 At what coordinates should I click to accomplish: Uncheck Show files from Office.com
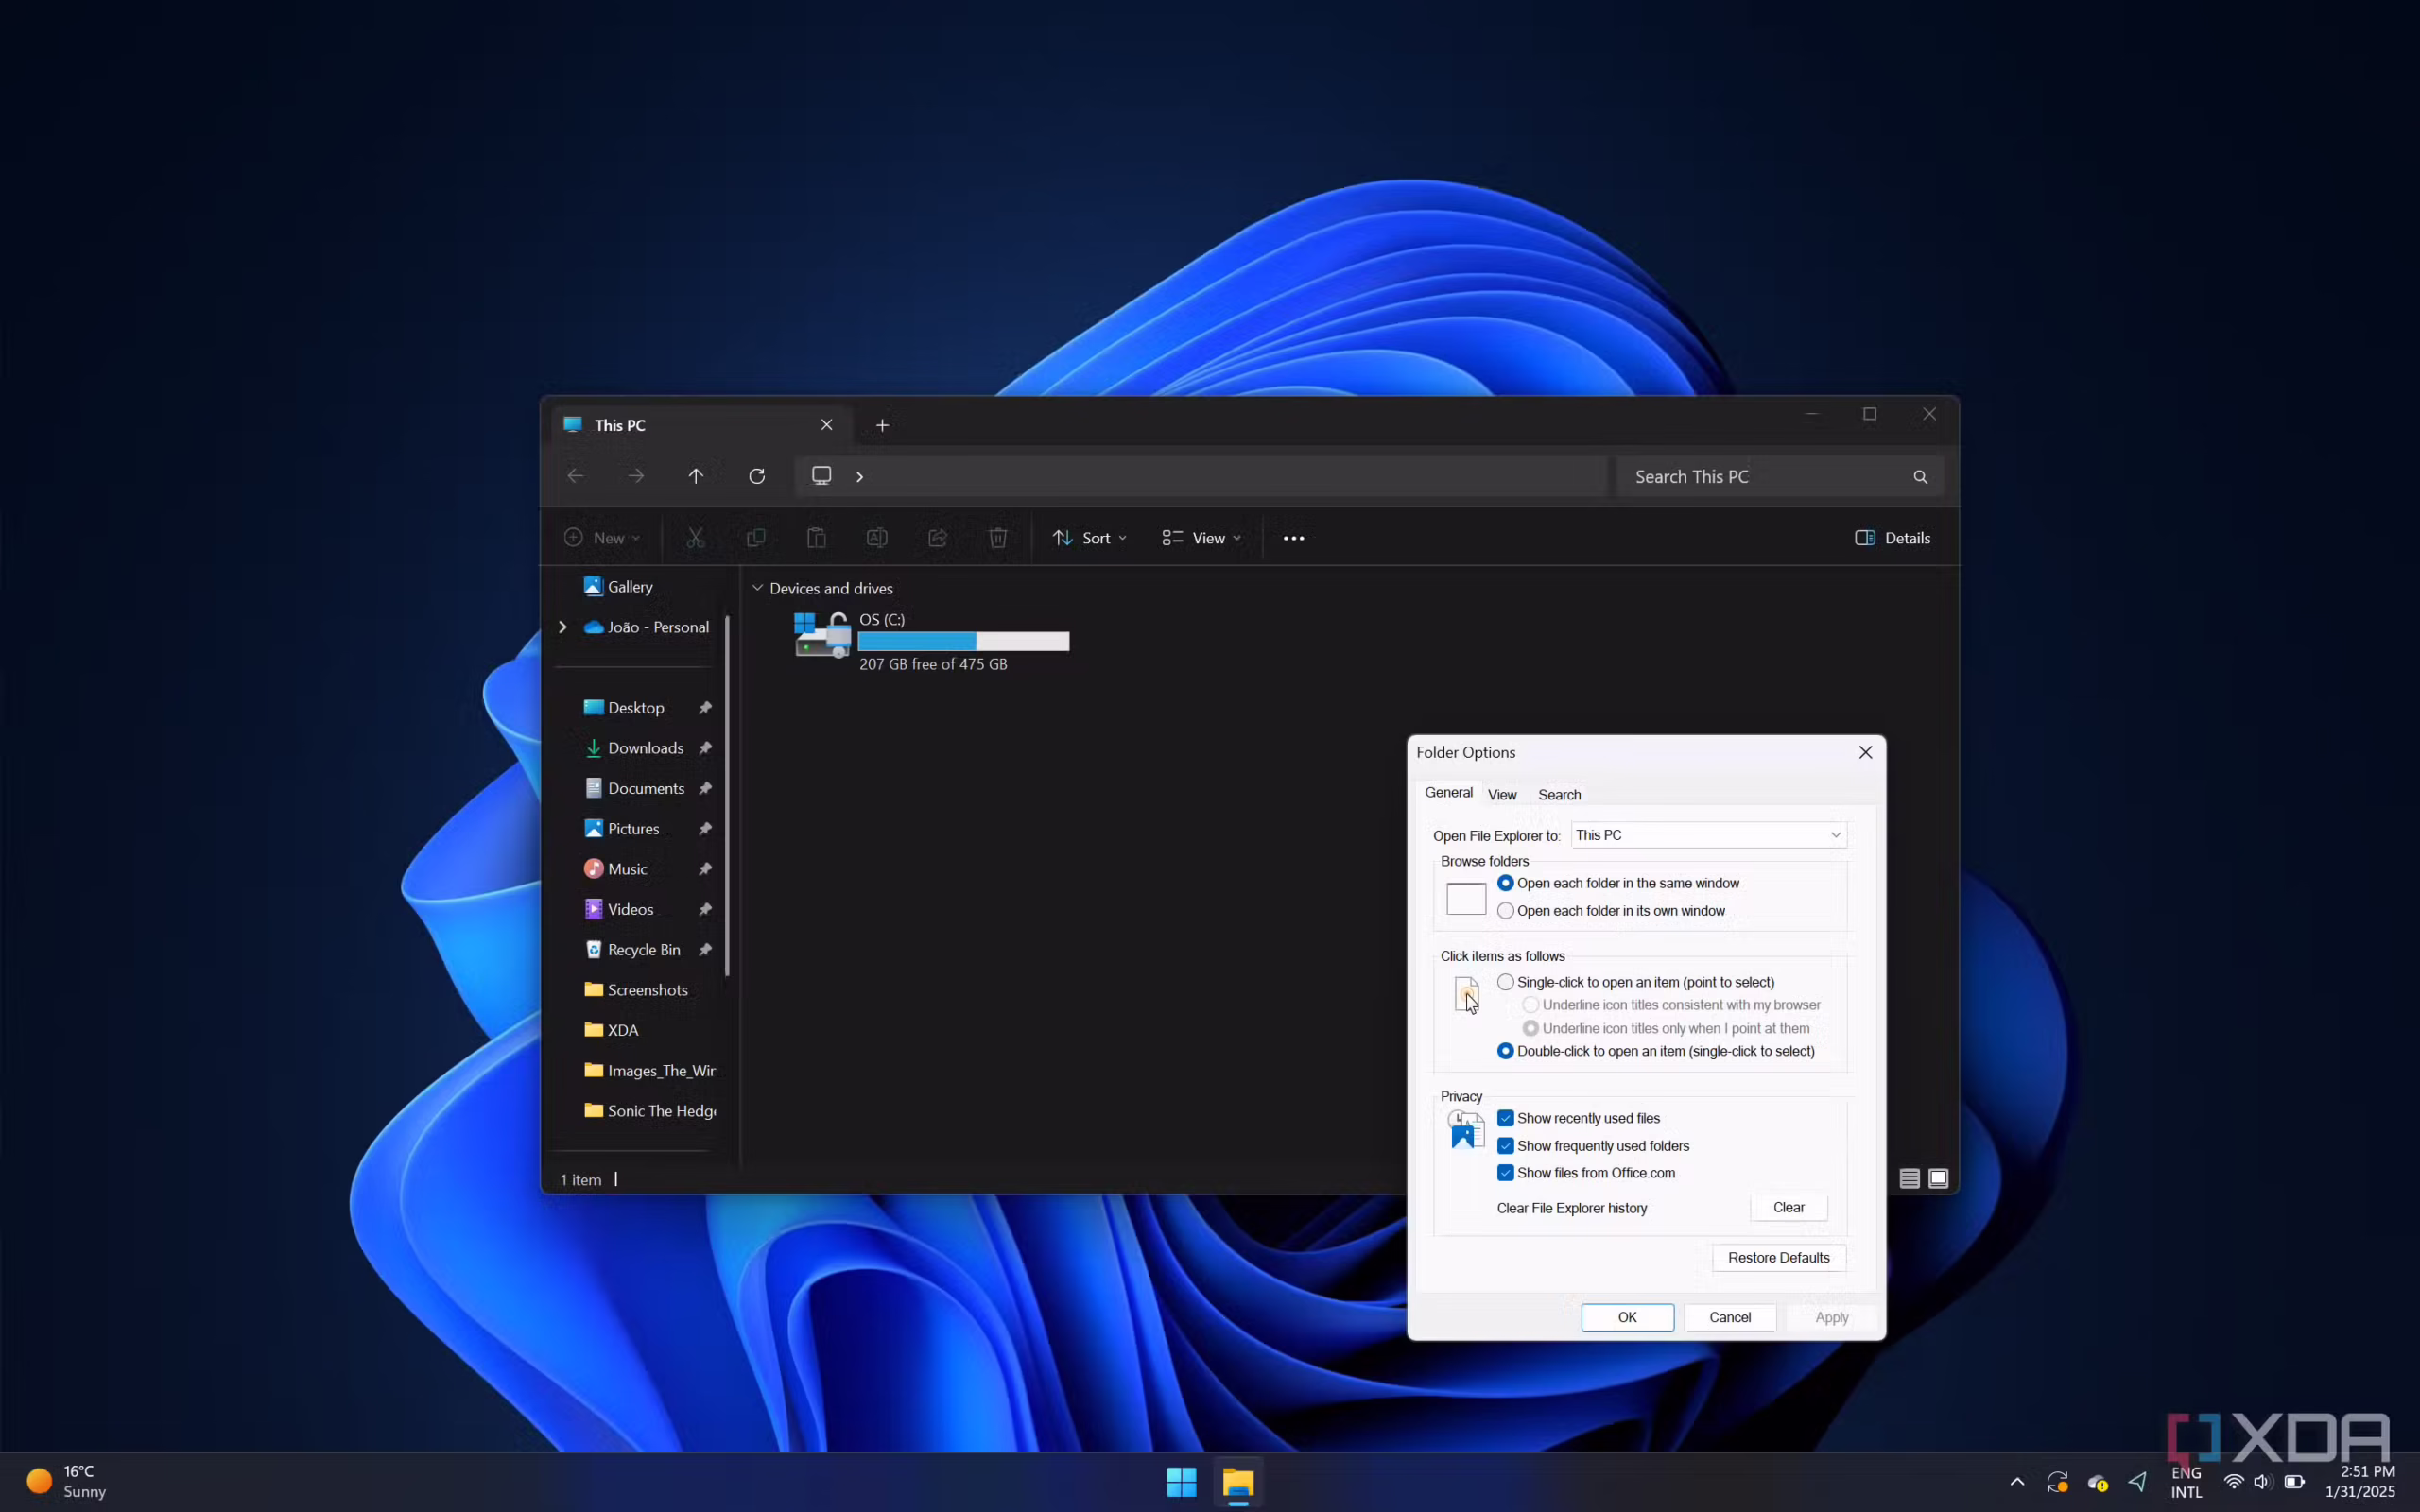(x=1504, y=1172)
